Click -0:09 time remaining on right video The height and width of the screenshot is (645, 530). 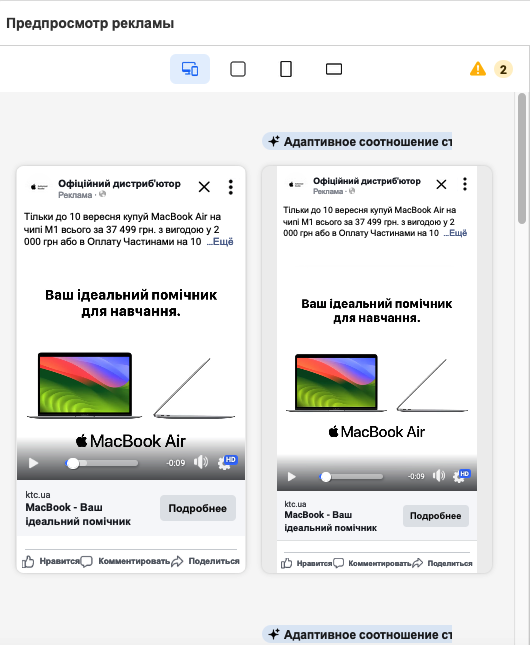[416, 476]
